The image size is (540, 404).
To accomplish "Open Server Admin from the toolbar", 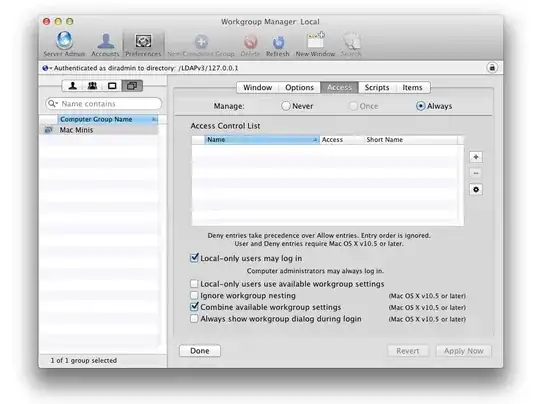I will click(x=64, y=43).
